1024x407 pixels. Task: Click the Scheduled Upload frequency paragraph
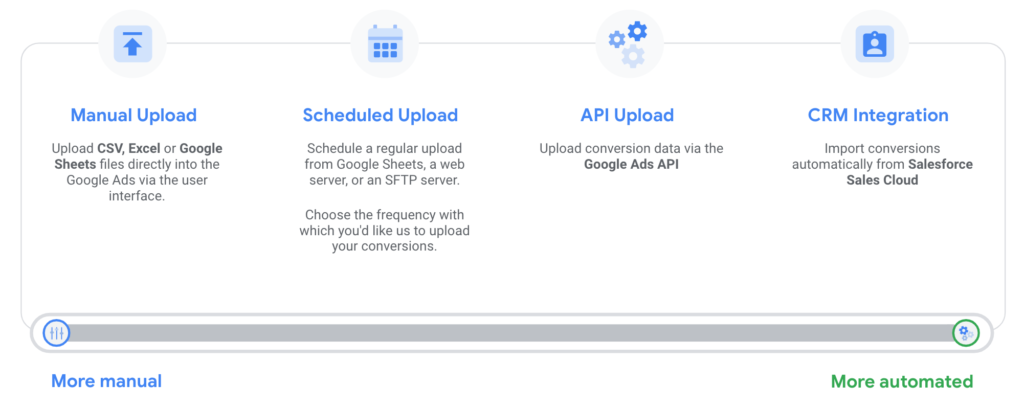384,231
